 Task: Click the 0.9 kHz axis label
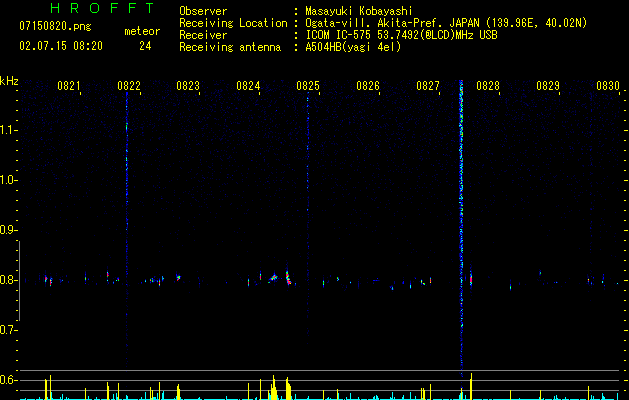point(8,230)
